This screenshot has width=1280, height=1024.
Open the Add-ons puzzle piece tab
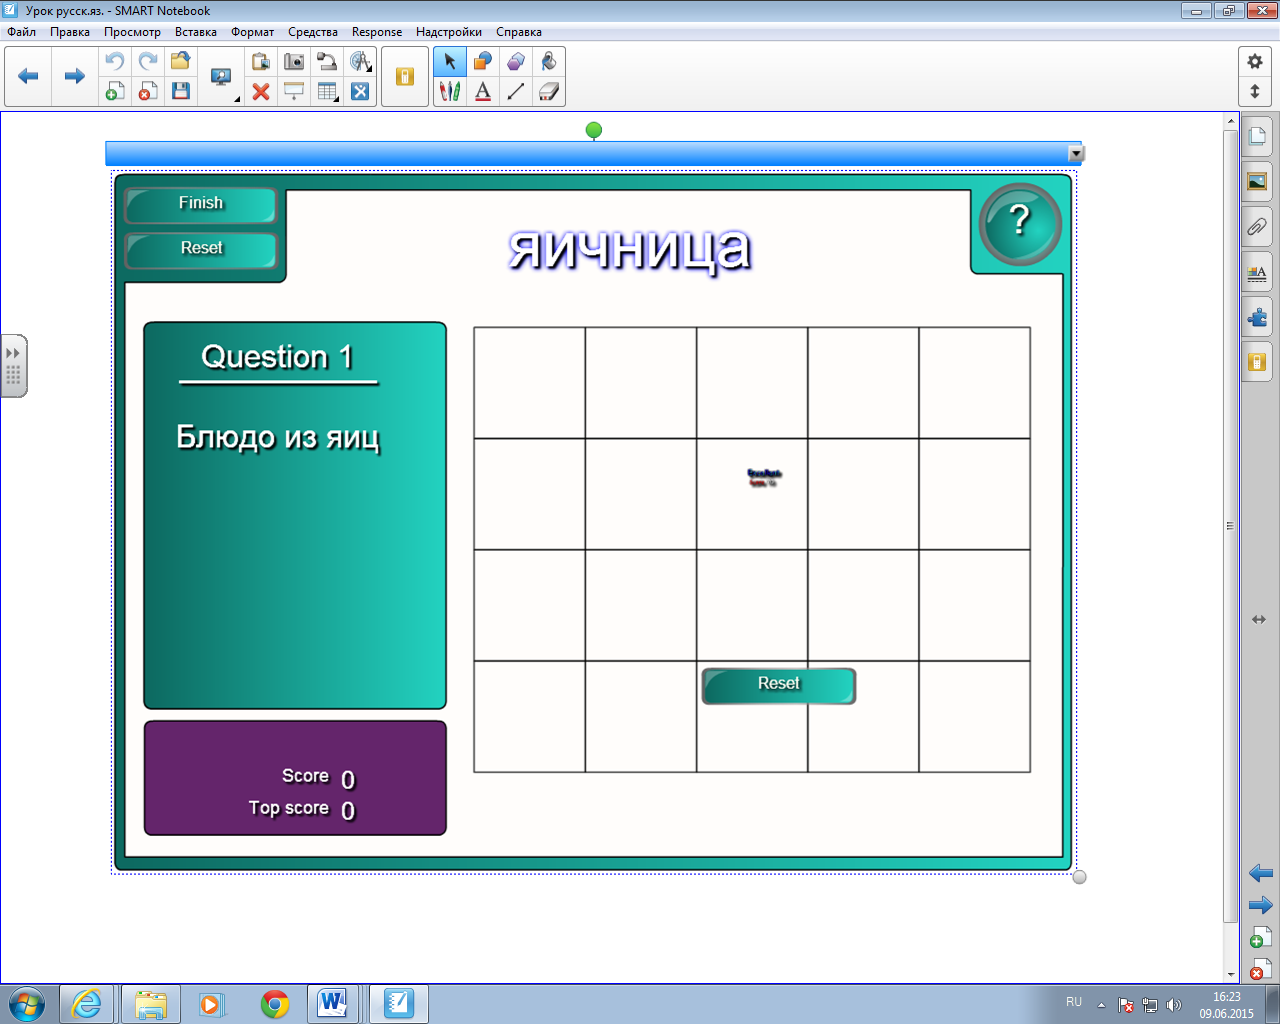click(x=1257, y=318)
